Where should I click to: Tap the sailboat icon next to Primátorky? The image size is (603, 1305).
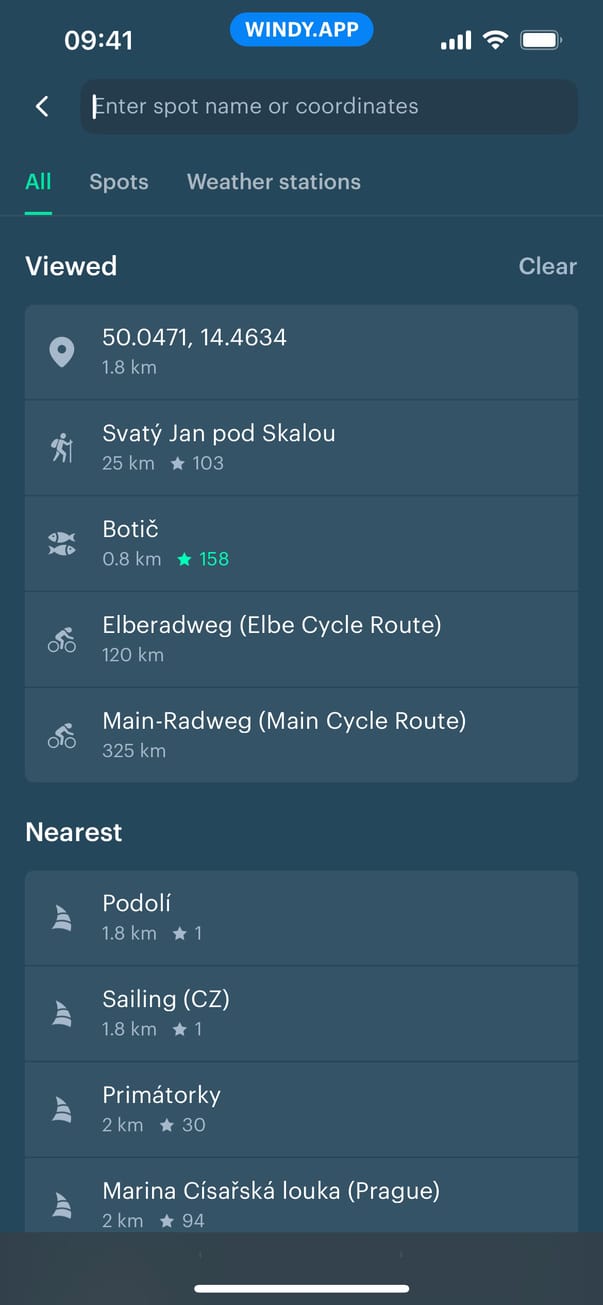pos(62,1110)
